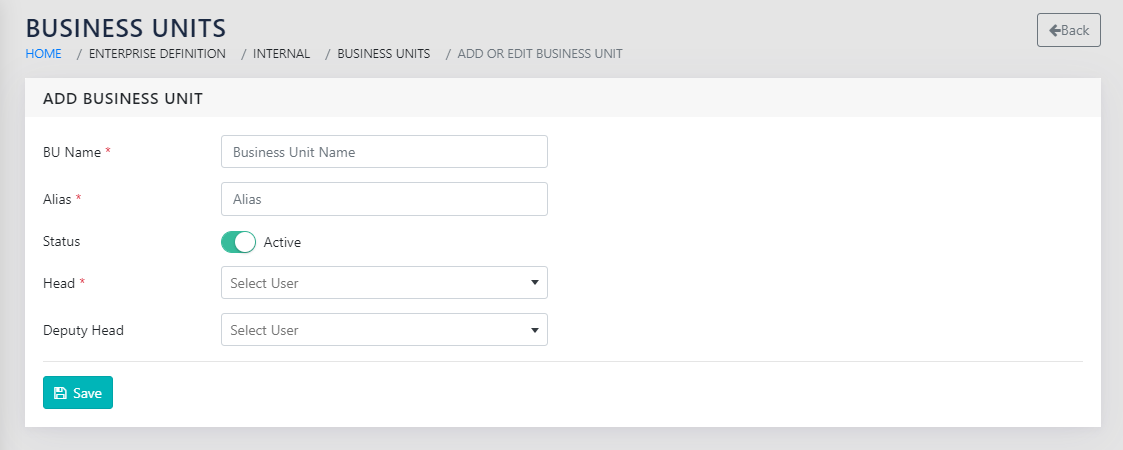Click the left arrow icon in Back button
1123x450 pixels.
point(1054,30)
